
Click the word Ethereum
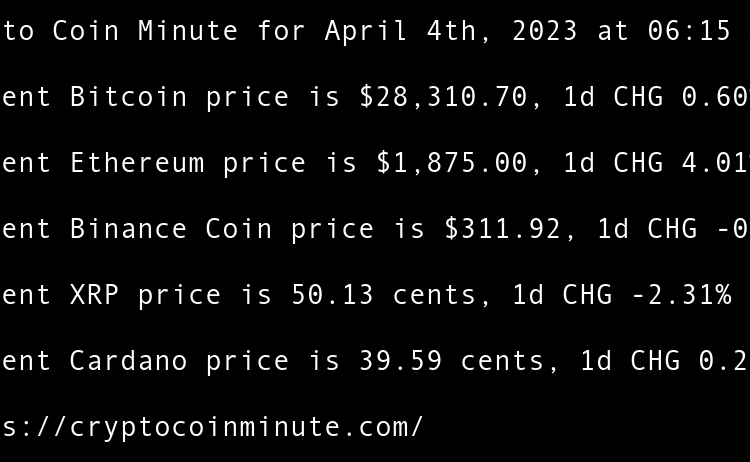pyautogui.click(x=137, y=163)
